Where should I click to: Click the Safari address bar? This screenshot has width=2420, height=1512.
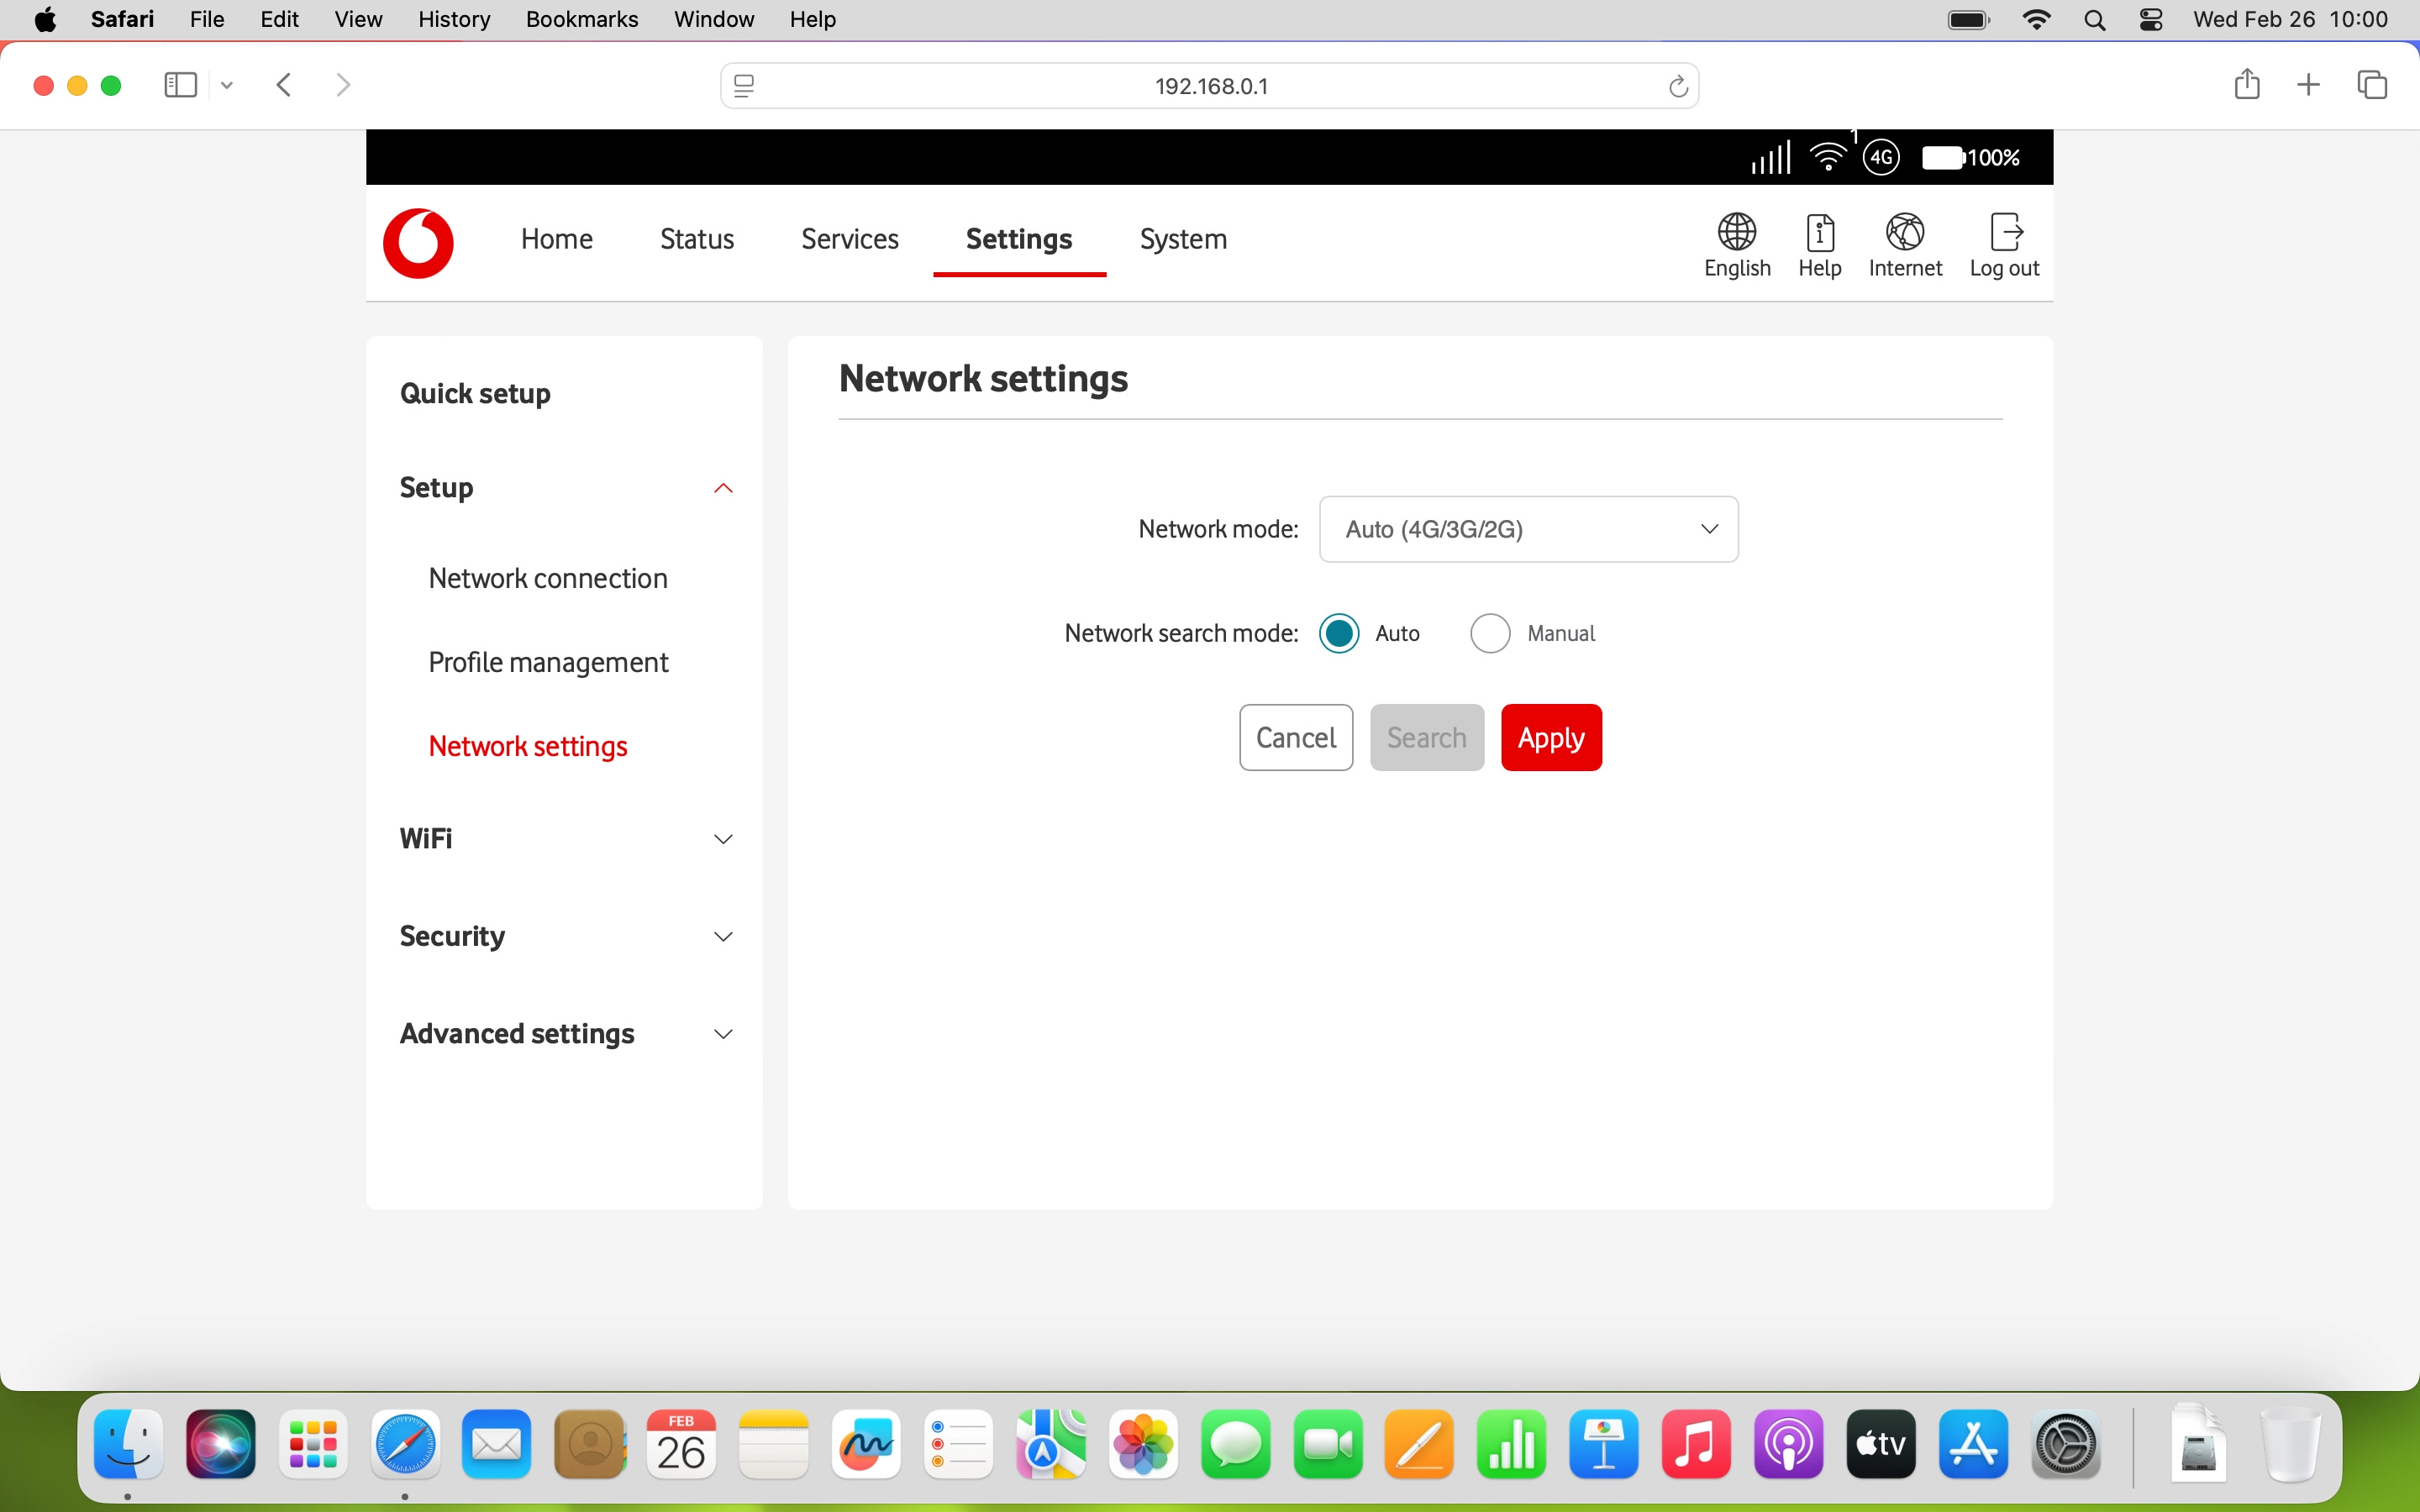click(1210, 87)
